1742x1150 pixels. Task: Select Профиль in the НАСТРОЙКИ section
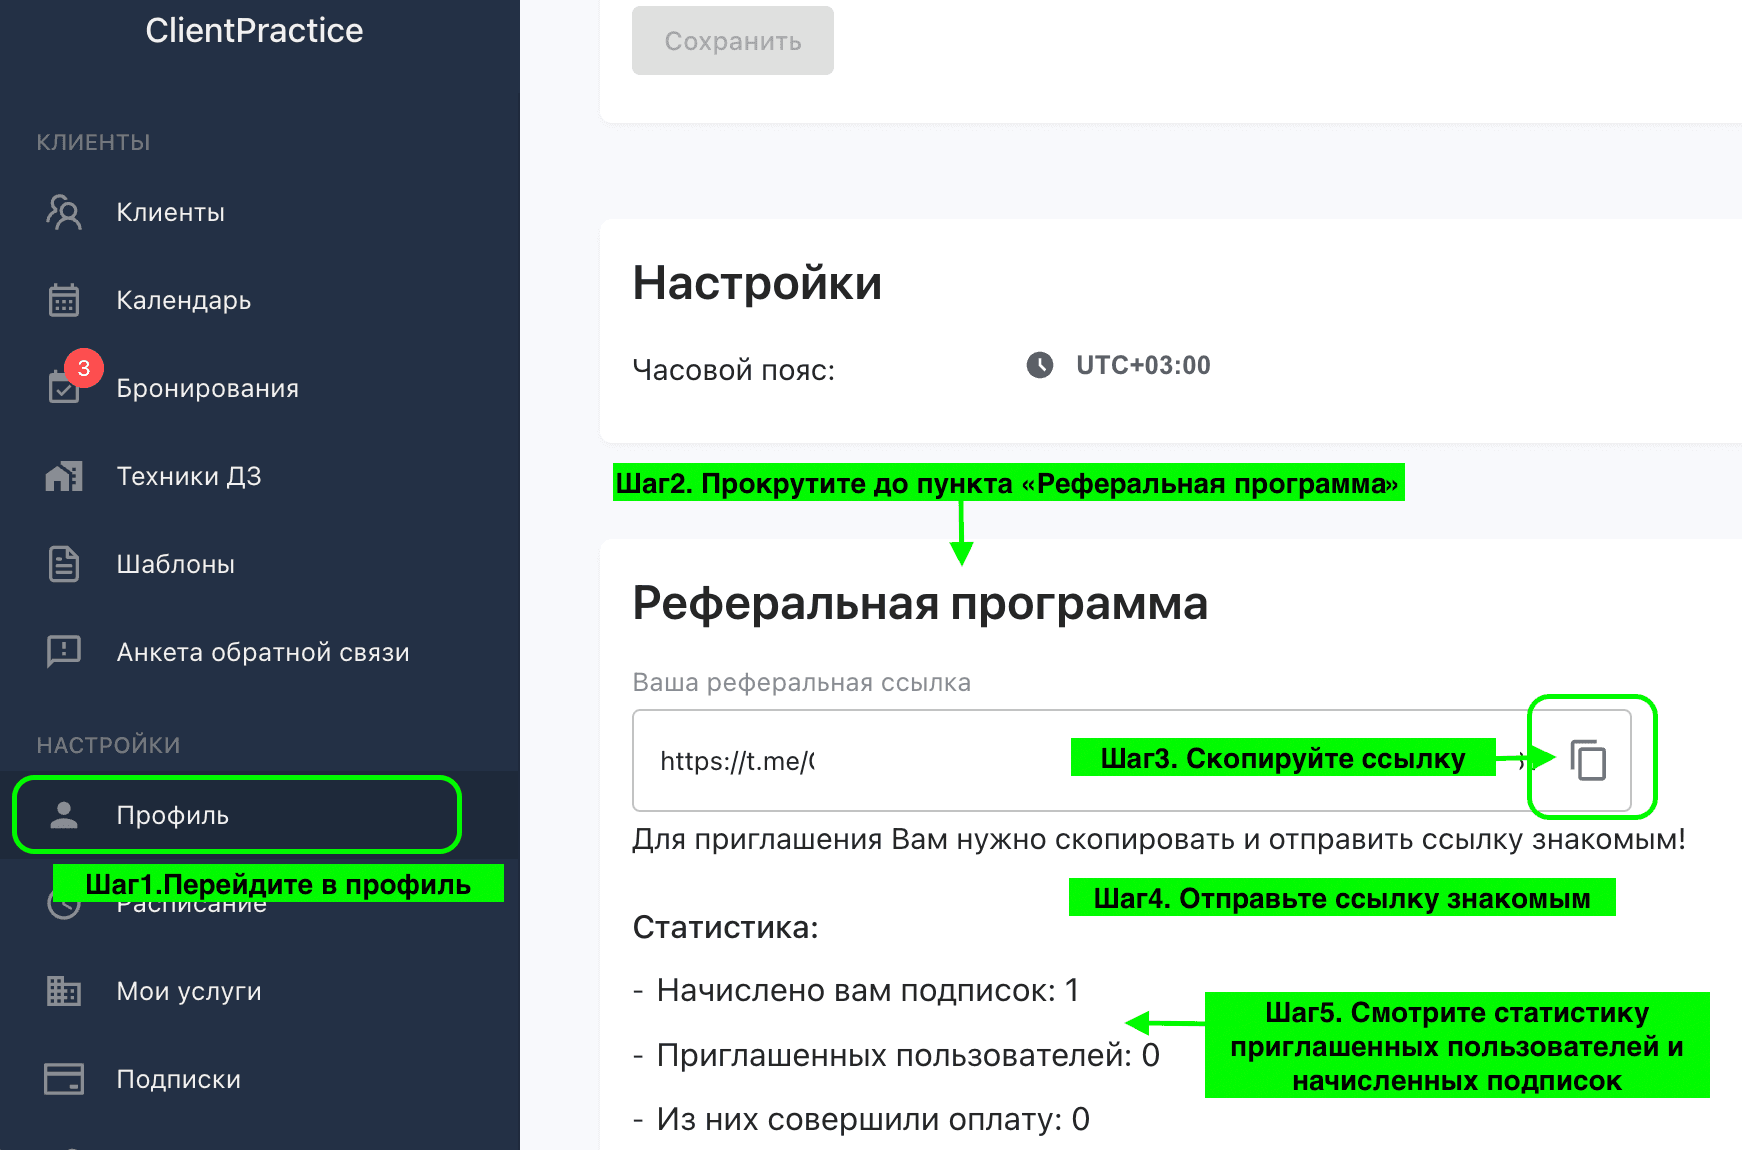click(172, 815)
